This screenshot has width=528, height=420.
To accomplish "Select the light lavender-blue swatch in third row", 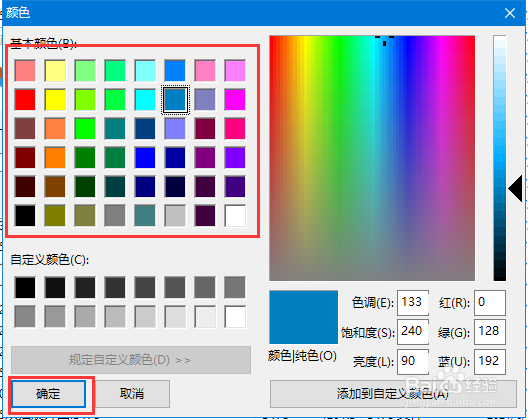I will point(175,129).
